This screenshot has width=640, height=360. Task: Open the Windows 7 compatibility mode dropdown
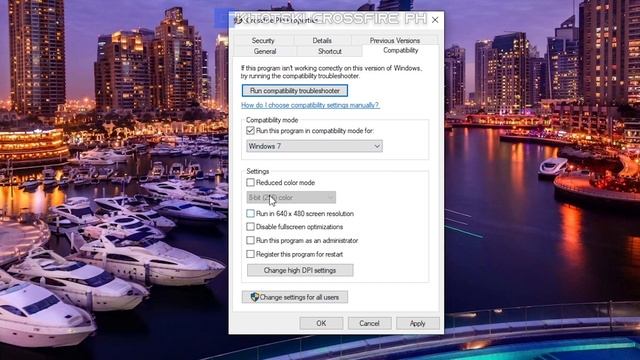314,146
